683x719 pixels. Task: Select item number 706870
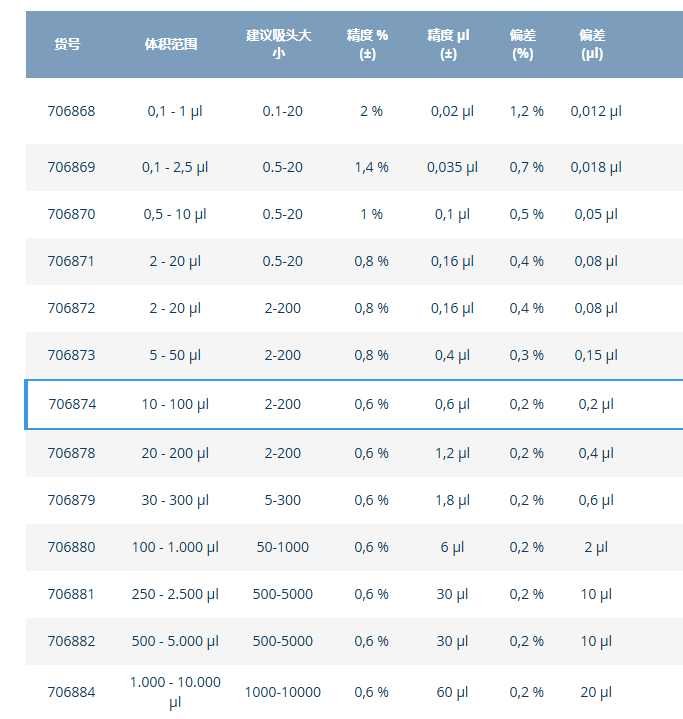point(72,214)
